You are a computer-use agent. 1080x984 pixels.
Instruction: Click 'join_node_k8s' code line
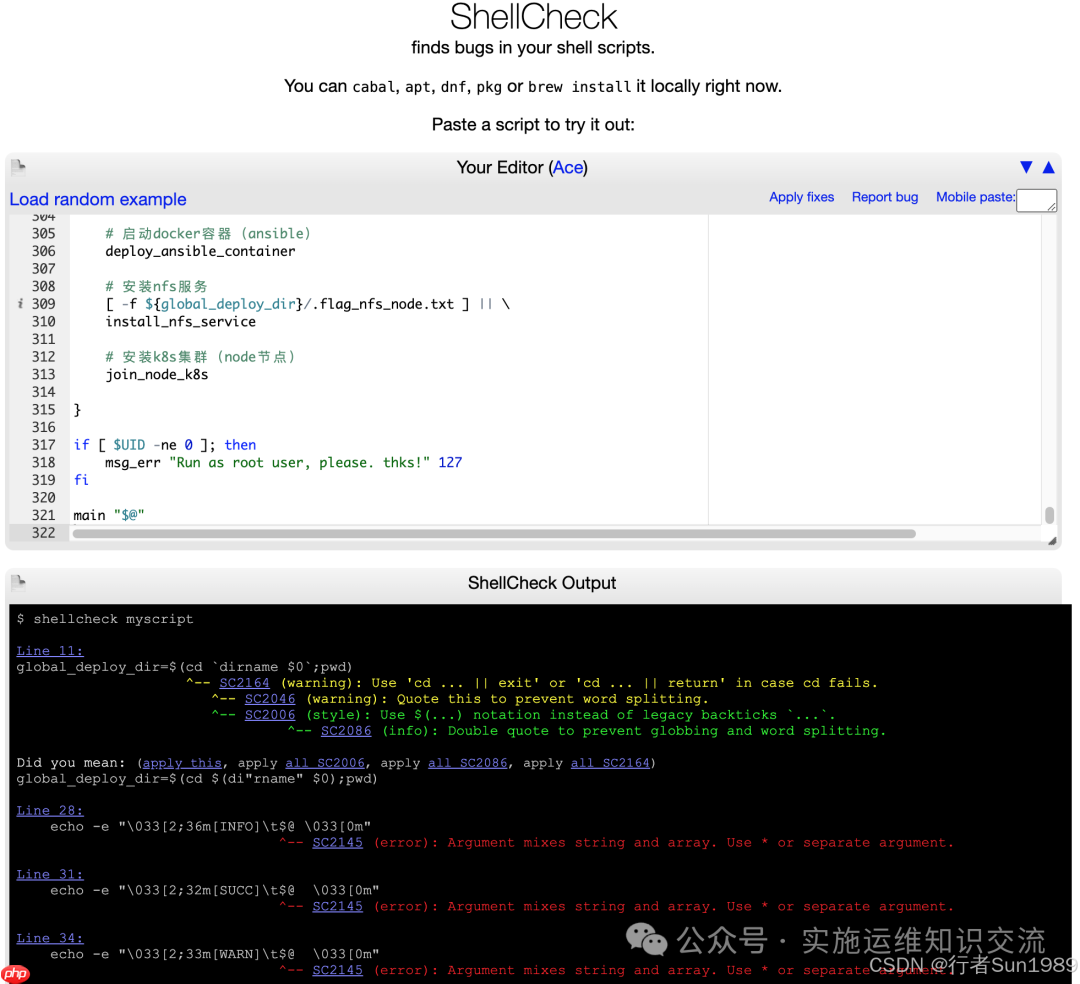coord(156,375)
